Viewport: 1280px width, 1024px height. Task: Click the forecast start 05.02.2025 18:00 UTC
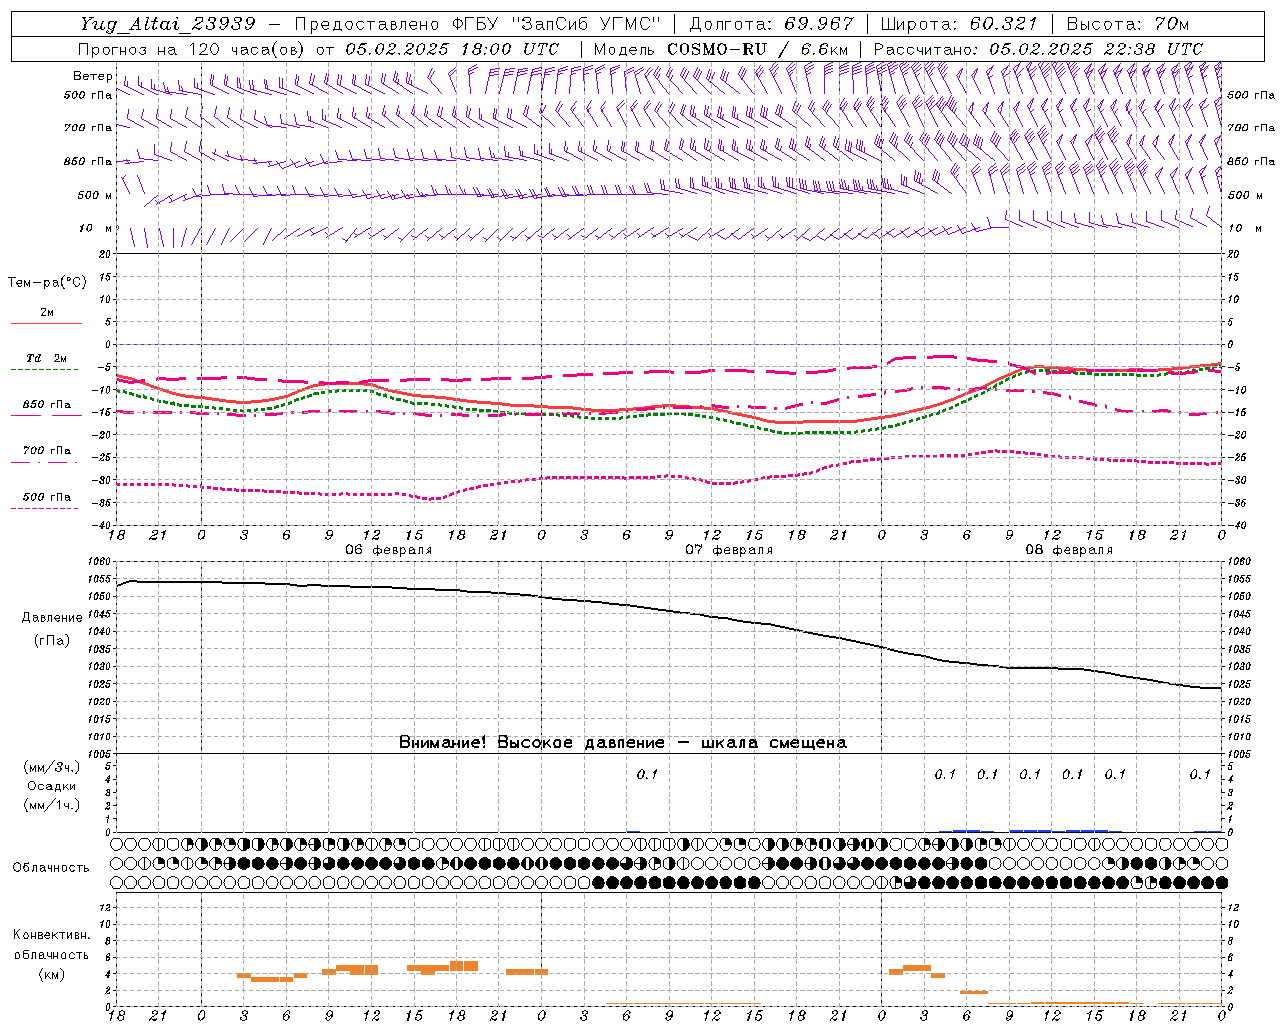[x=452, y=49]
